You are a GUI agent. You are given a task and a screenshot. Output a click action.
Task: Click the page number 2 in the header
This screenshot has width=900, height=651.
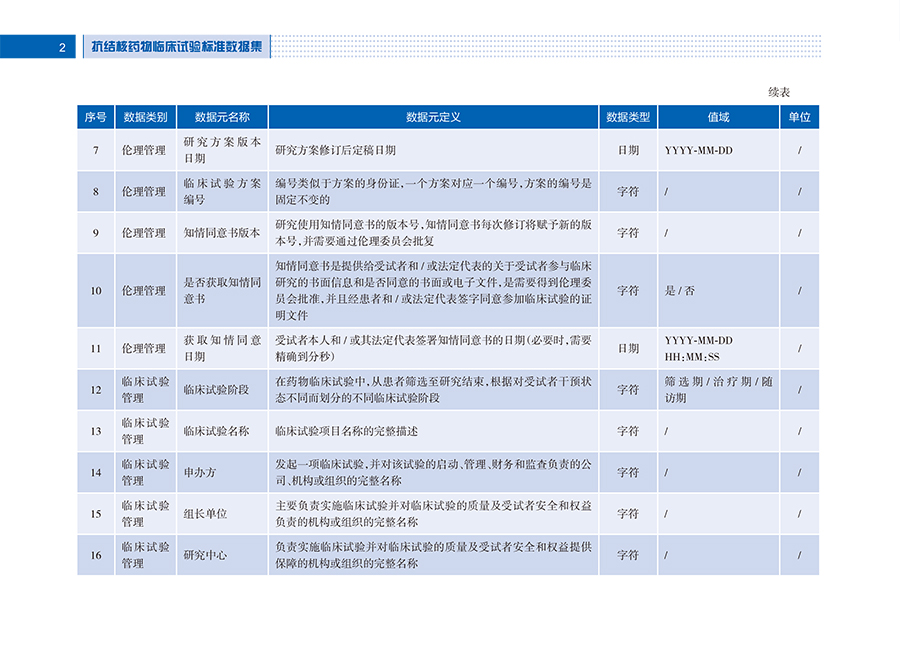pyautogui.click(x=62, y=48)
